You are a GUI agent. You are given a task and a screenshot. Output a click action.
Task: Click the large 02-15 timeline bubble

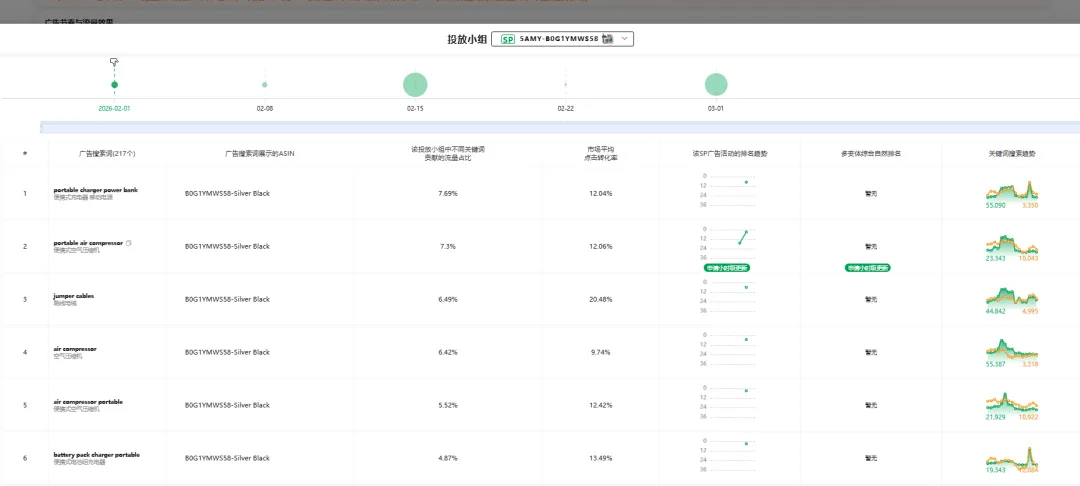point(415,85)
